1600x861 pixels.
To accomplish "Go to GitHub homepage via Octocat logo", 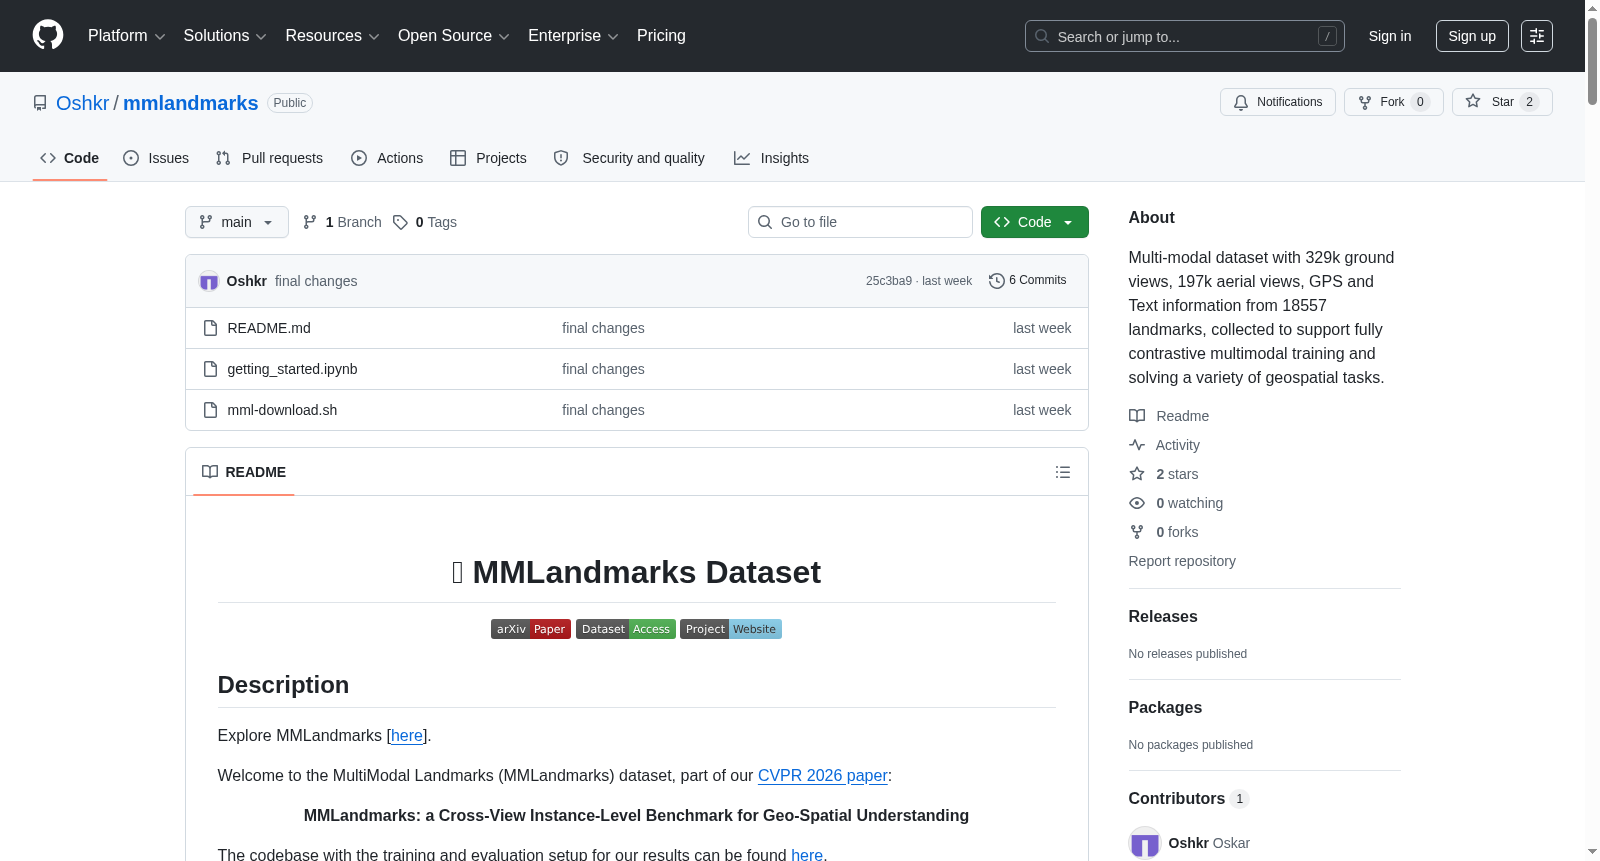I will 48,36.
